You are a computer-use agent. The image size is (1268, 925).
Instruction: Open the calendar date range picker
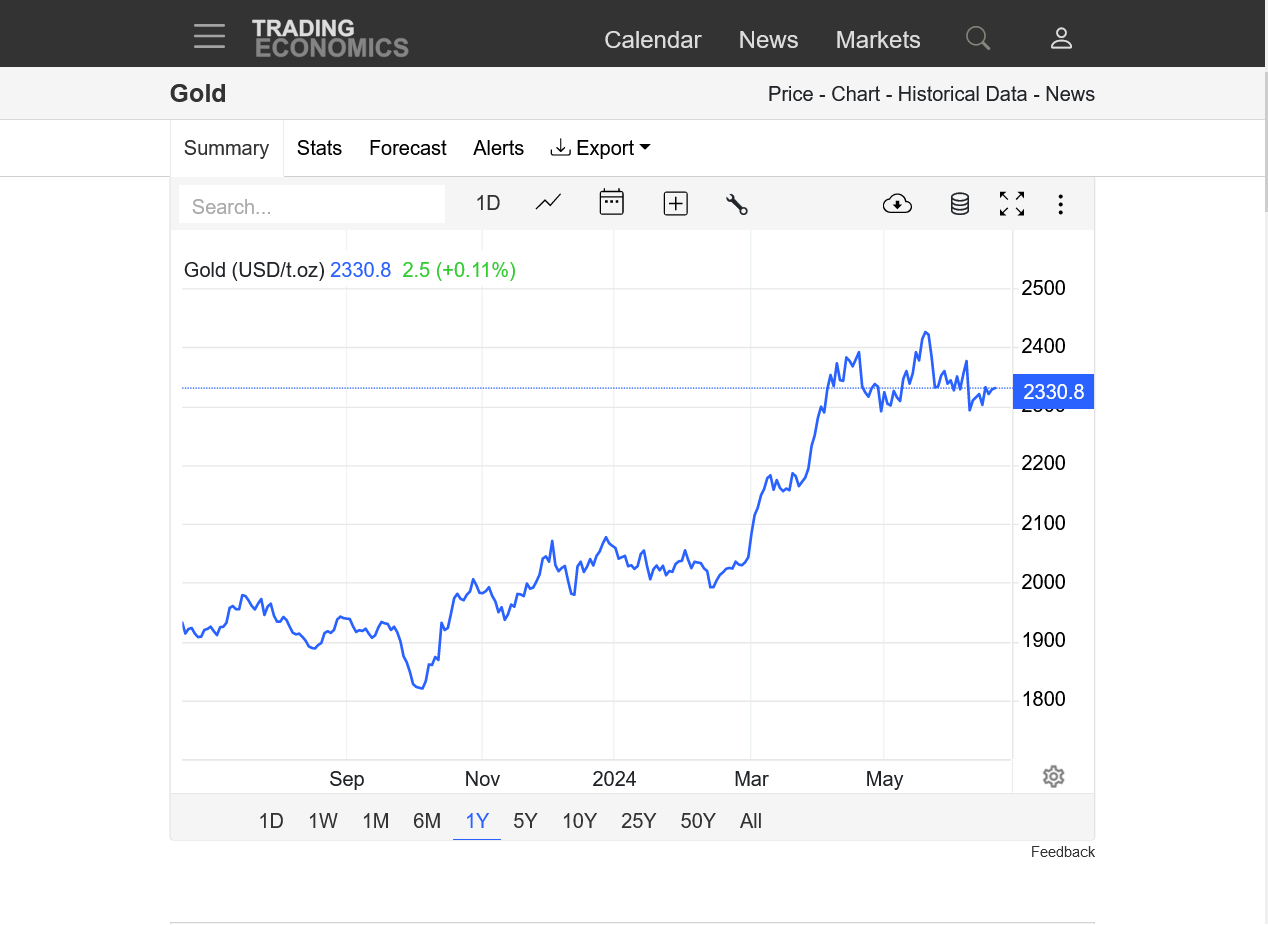[x=611, y=203]
